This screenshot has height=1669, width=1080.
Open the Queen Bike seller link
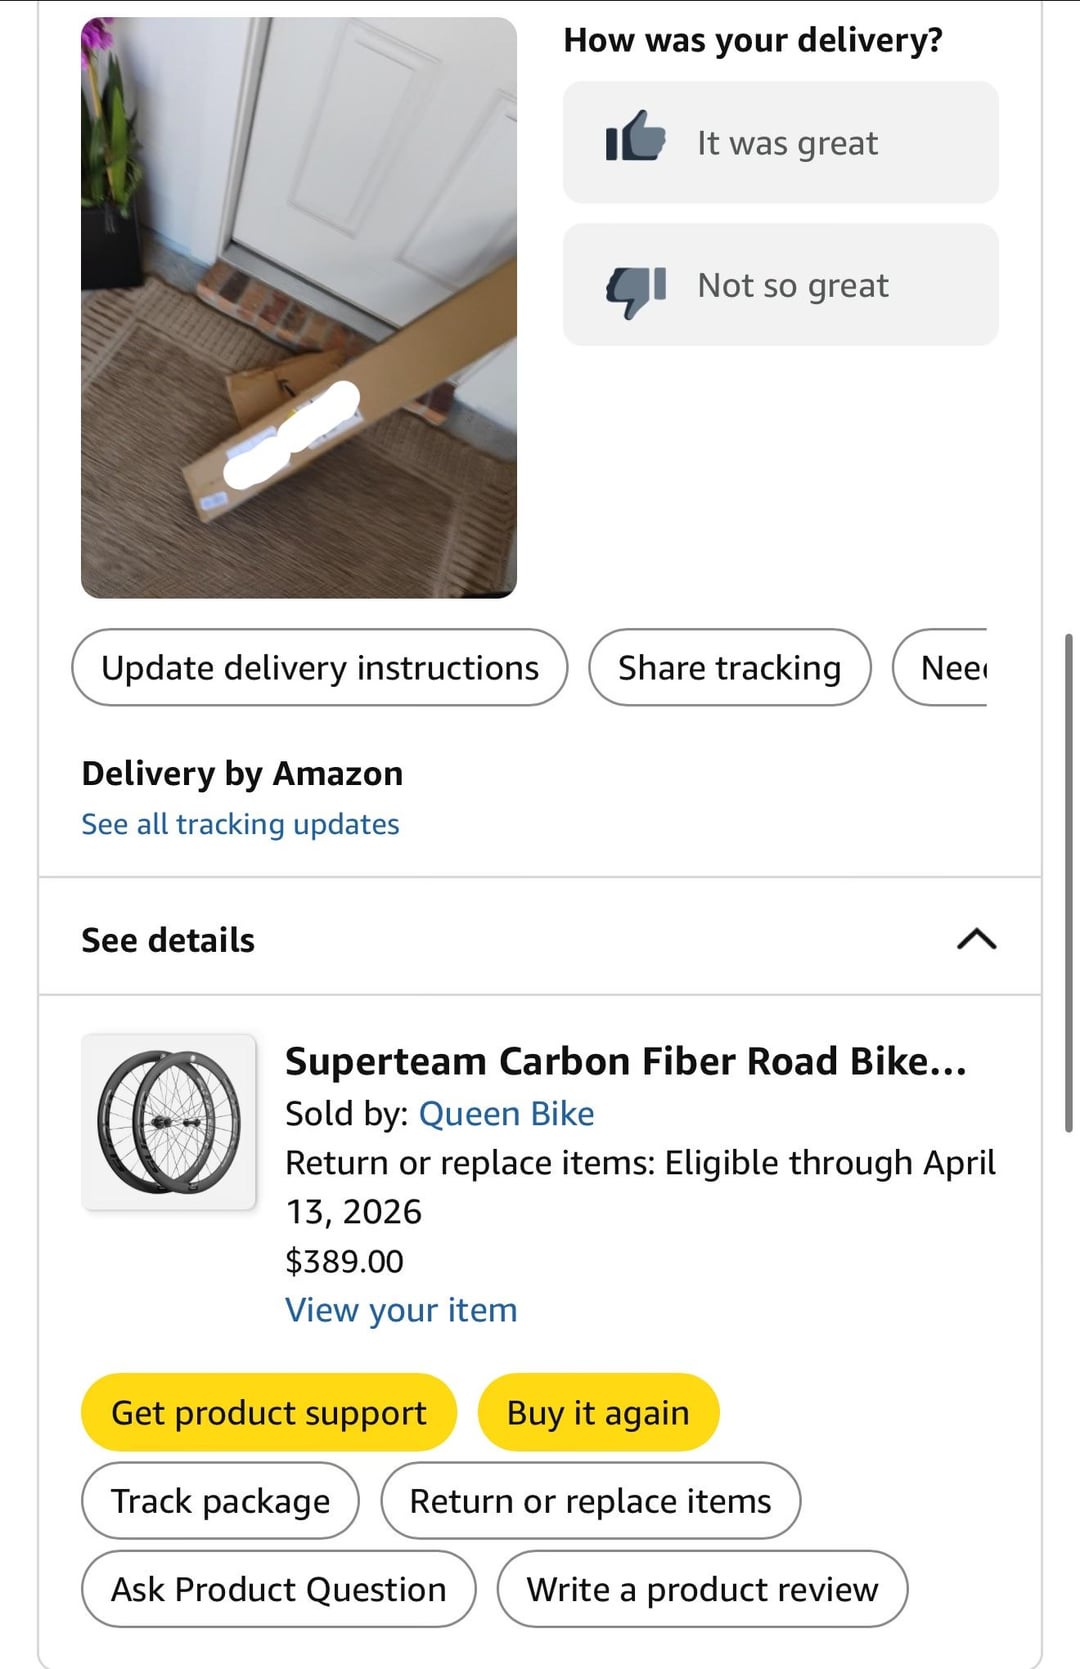(506, 1113)
